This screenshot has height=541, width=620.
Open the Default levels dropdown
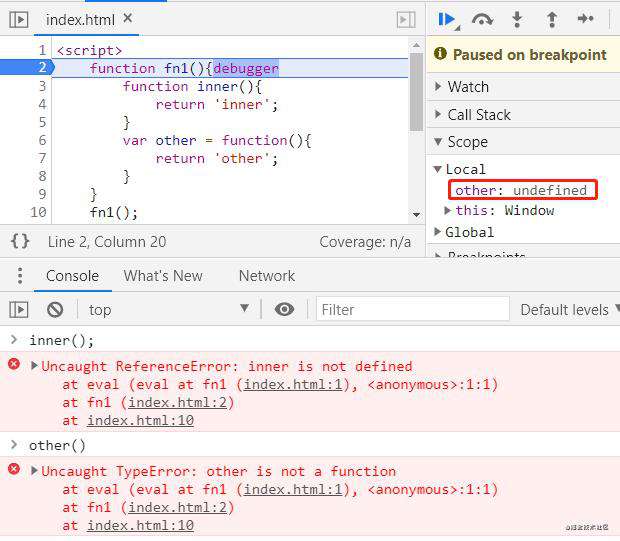tap(569, 310)
